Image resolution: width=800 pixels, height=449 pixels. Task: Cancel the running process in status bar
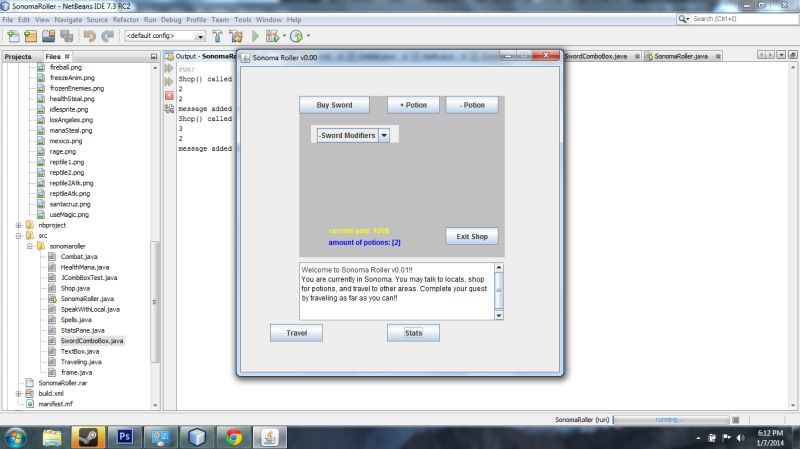(736, 420)
